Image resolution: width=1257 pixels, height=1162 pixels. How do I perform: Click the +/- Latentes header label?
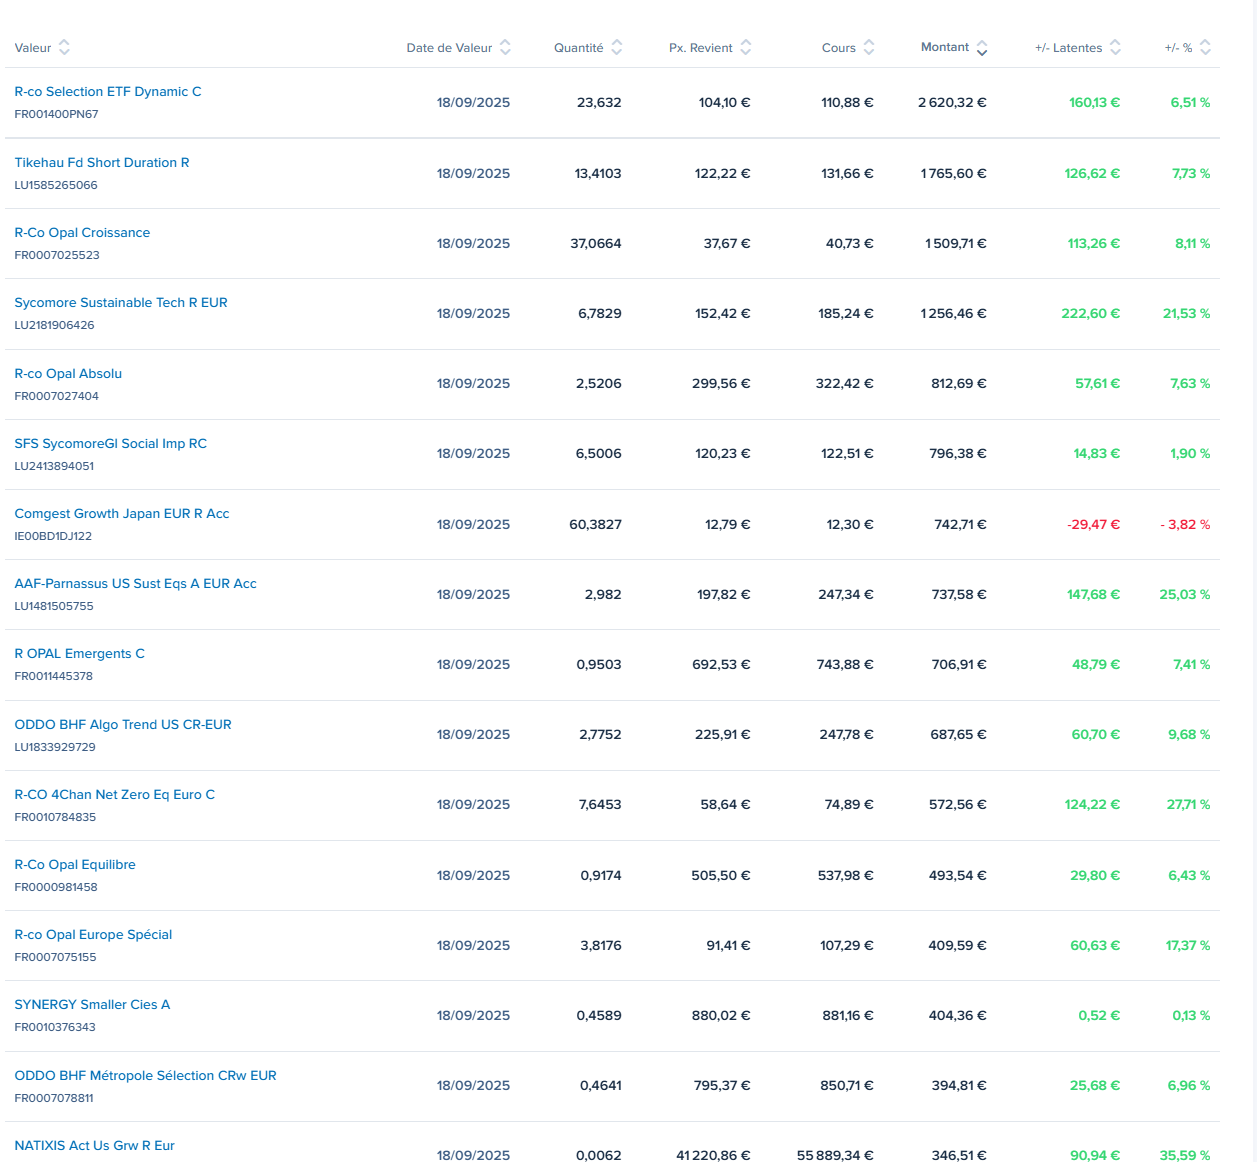(1069, 48)
